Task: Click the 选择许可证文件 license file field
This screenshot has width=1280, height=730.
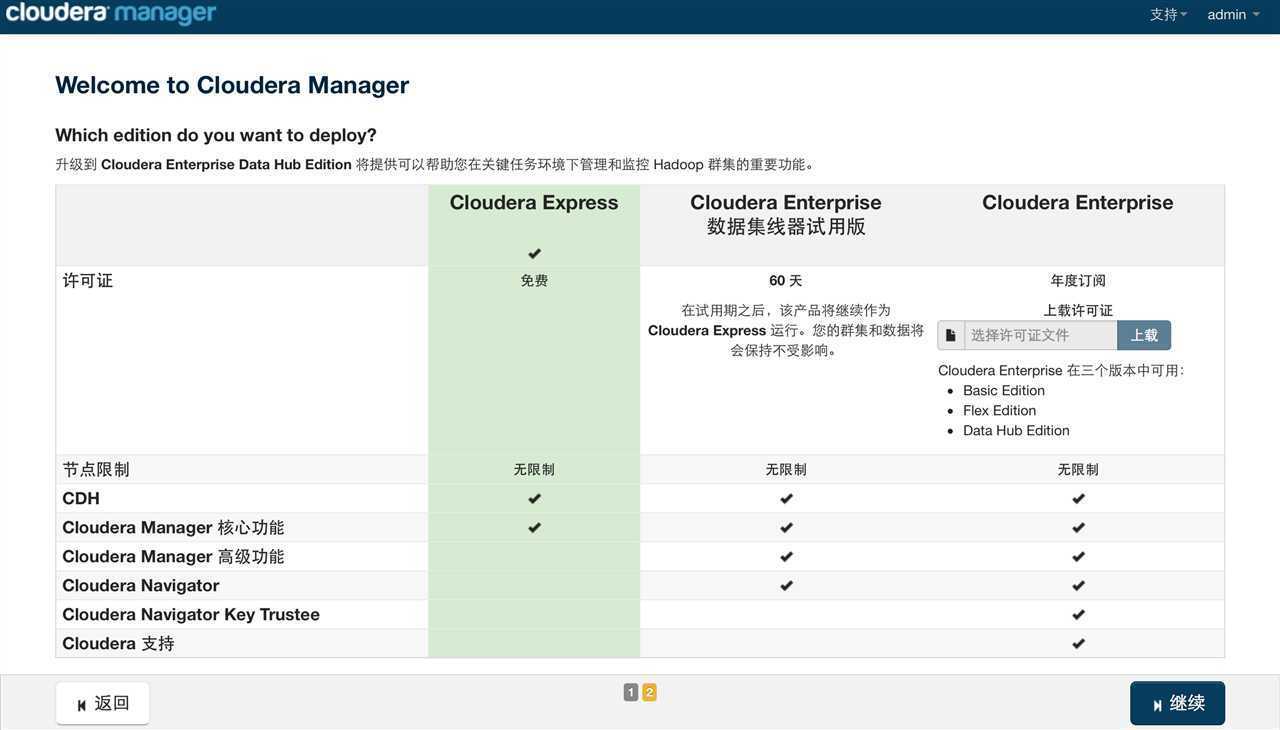Action: pos(1040,335)
